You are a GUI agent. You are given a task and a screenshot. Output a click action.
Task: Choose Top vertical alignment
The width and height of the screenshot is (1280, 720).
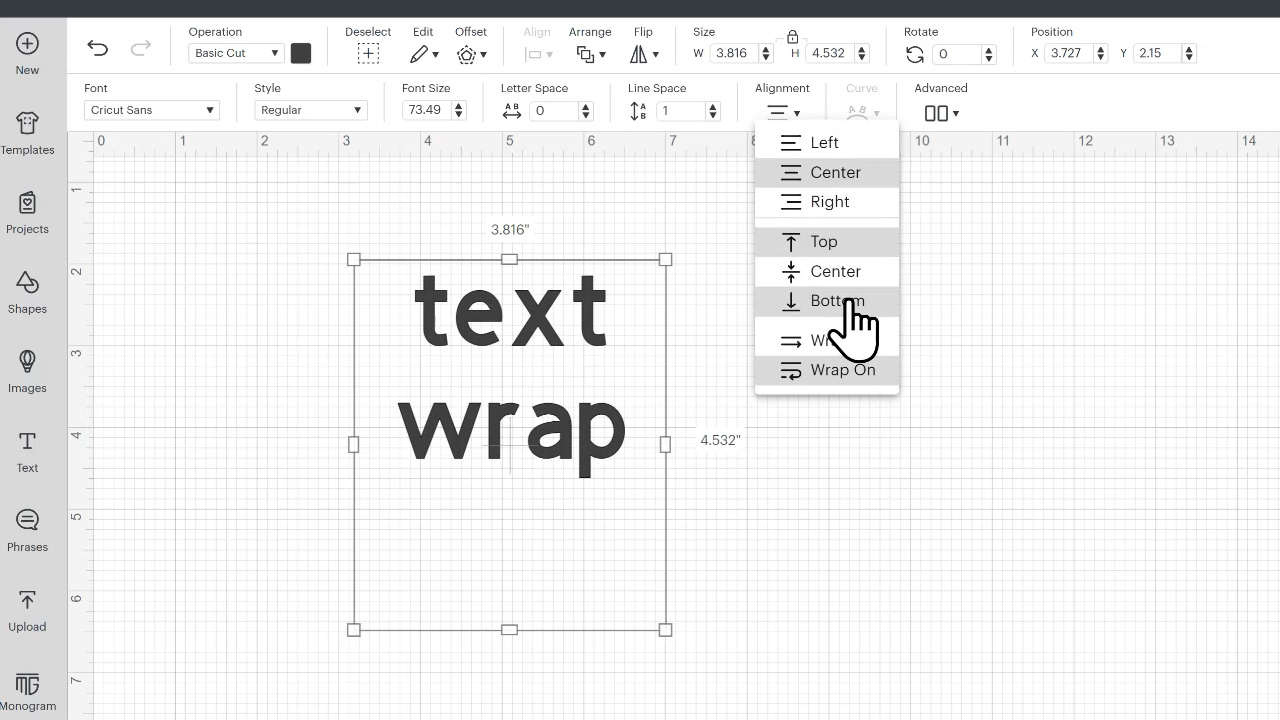(x=827, y=242)
